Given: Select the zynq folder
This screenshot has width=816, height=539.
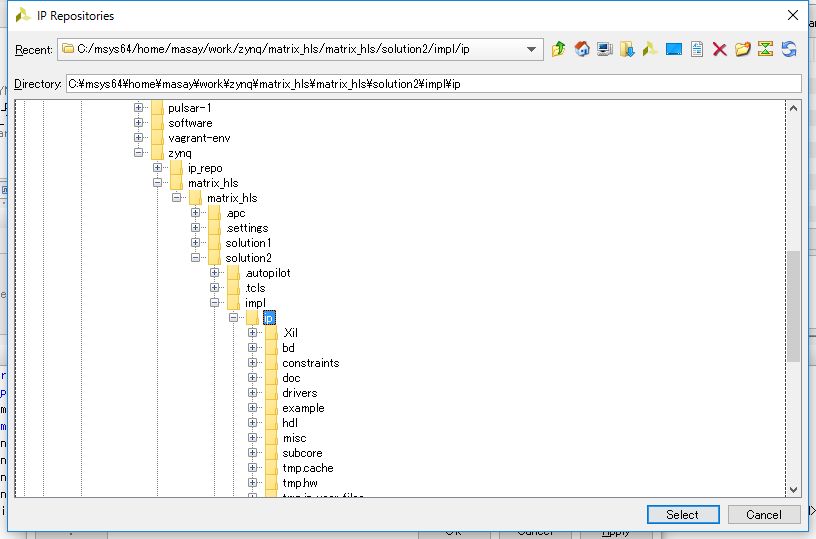Looking at the screenshot, I should click(x=180, y=153).
